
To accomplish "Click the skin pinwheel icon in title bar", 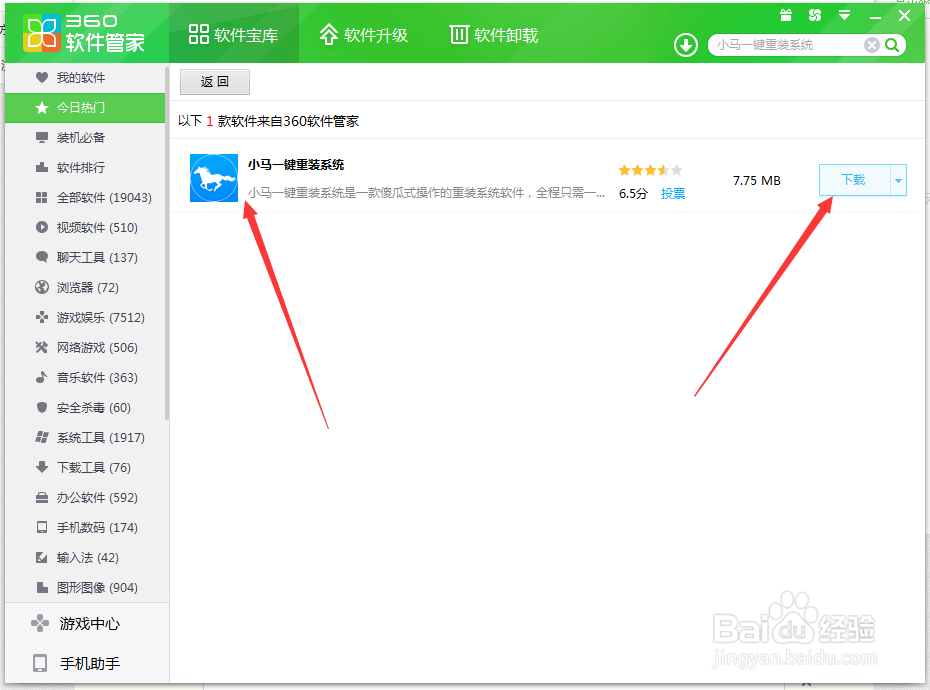I will coord(815,15).
